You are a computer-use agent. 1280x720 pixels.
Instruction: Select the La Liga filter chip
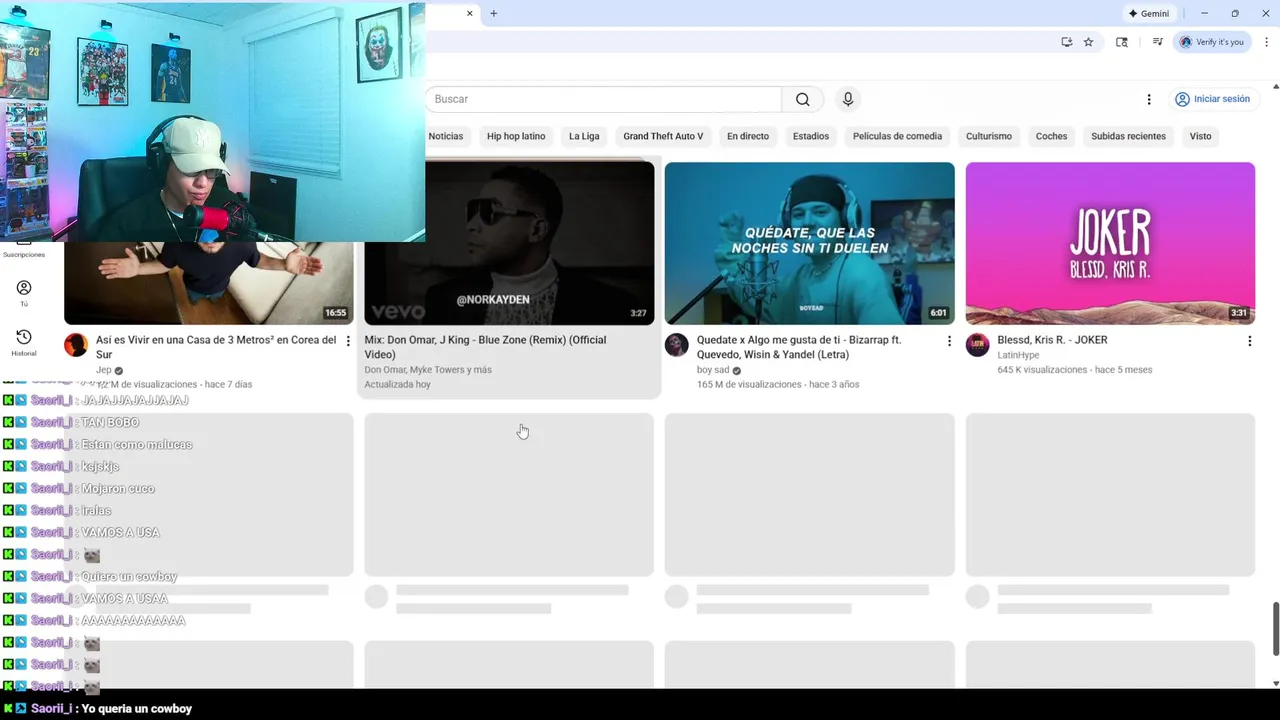pyautogui.click(x=584, y=136)
